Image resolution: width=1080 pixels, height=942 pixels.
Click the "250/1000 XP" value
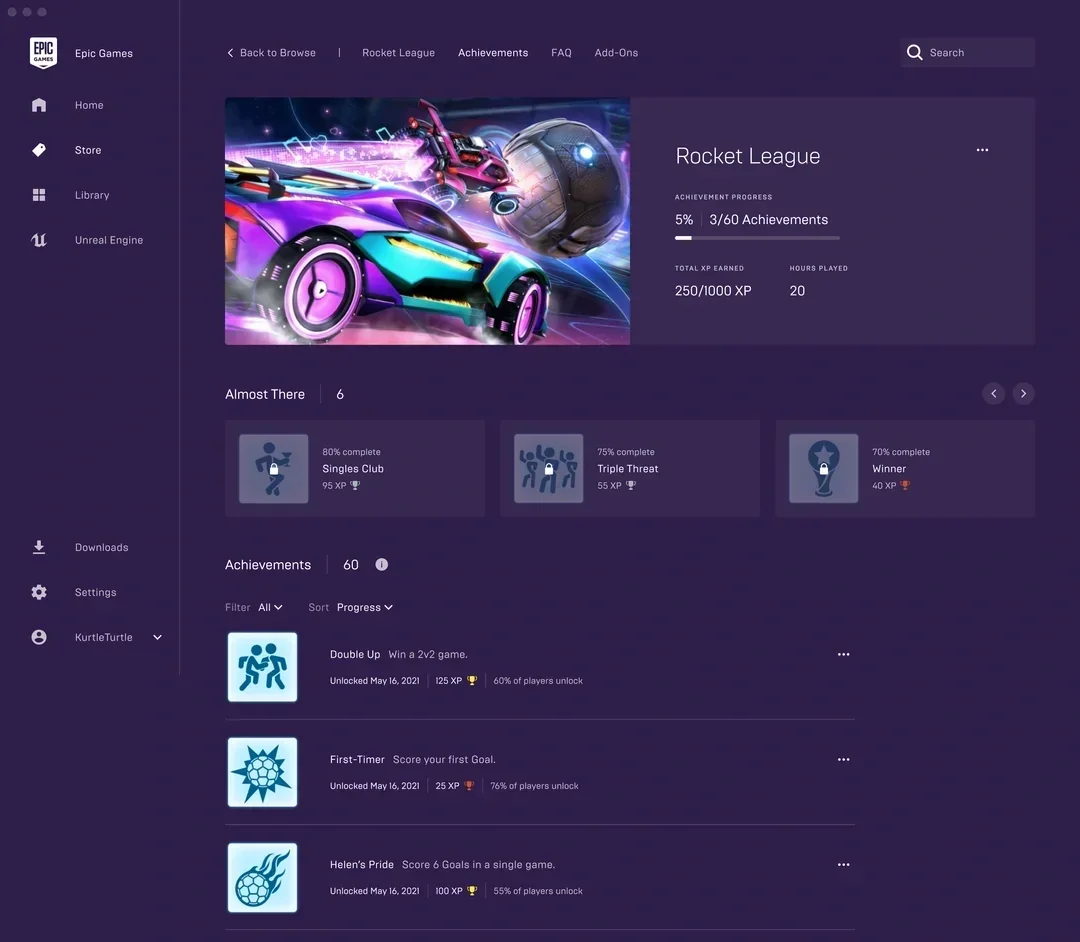pyautogui.click(x=713, y=291)
